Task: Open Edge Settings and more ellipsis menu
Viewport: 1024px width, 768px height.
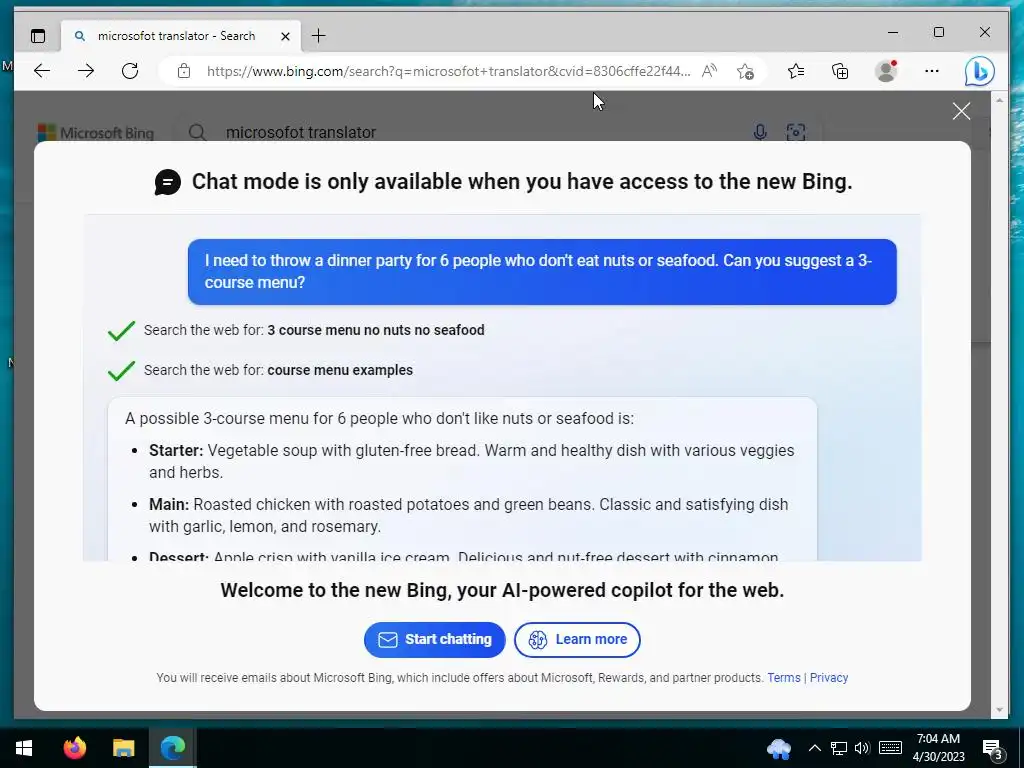Action: coord(932,71)
